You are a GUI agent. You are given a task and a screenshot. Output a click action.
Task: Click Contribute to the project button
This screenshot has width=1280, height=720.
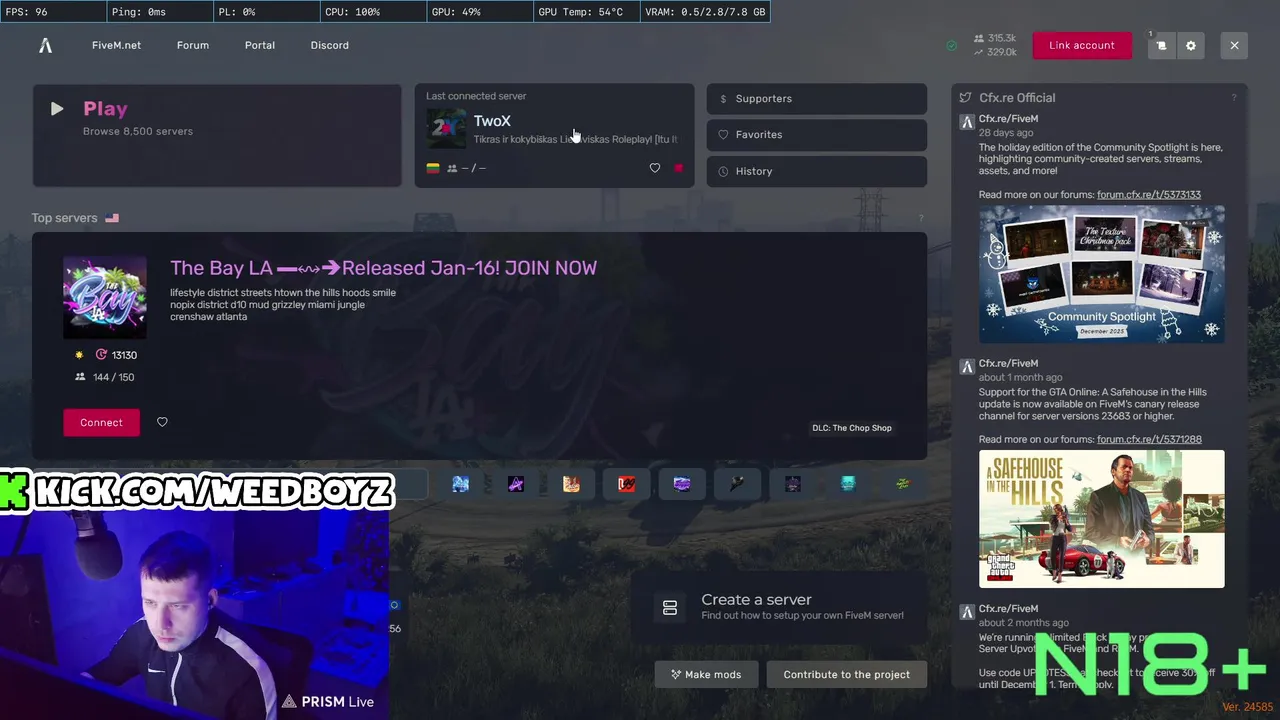846,674
